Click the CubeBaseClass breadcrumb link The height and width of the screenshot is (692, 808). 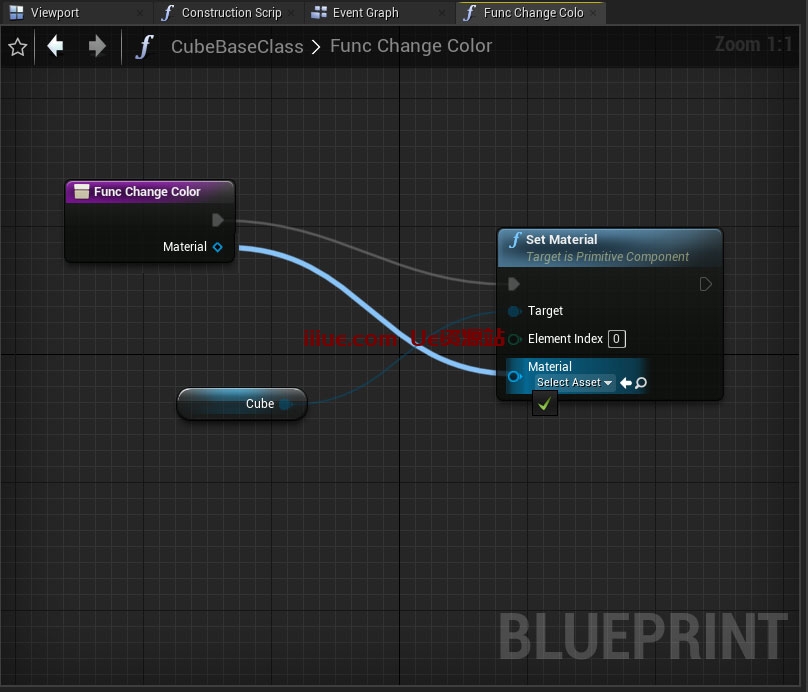pos(237,46)
